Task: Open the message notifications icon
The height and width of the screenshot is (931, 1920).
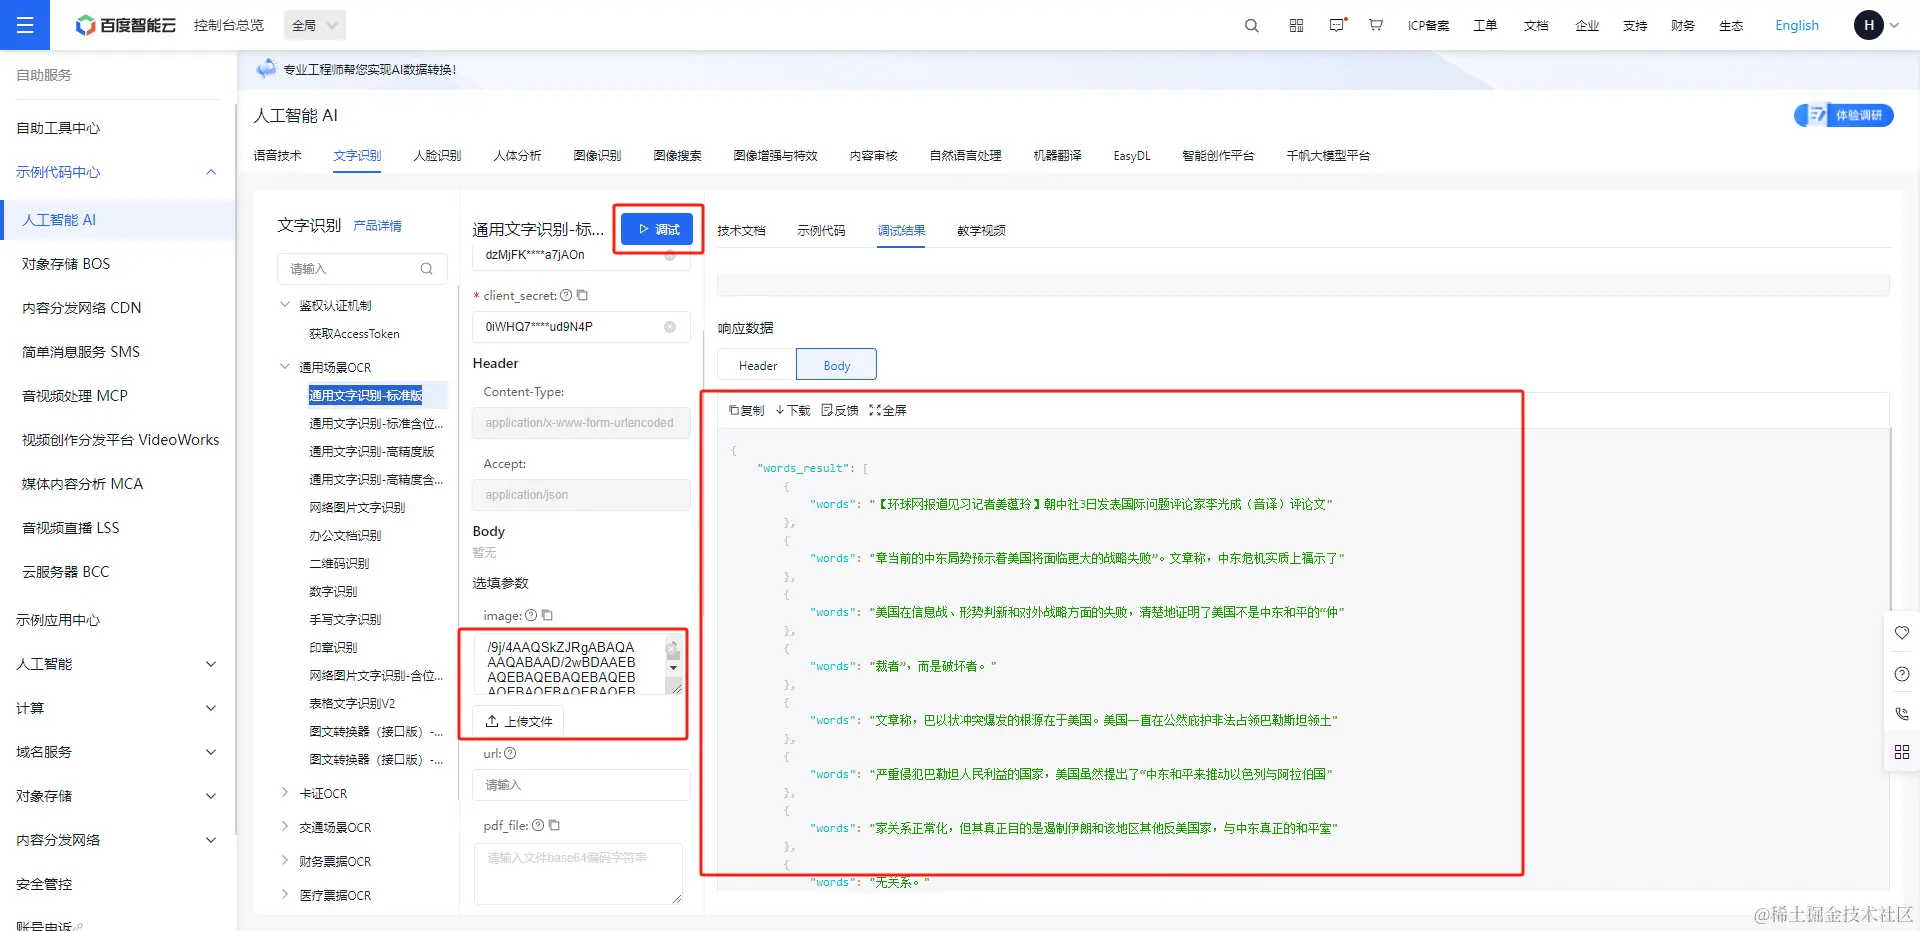Action: tap(1337, 25)
